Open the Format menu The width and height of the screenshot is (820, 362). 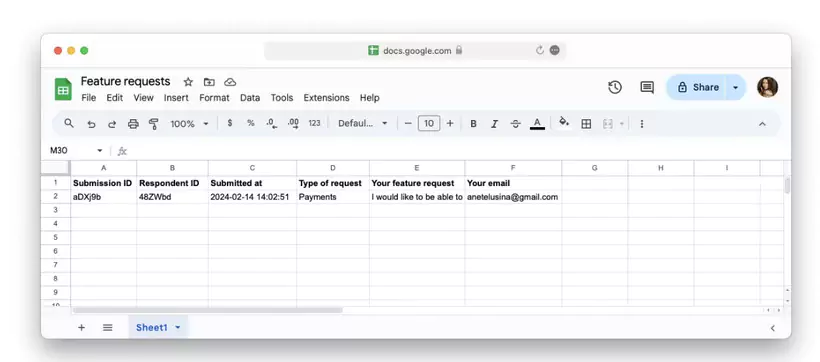point(214,98)
